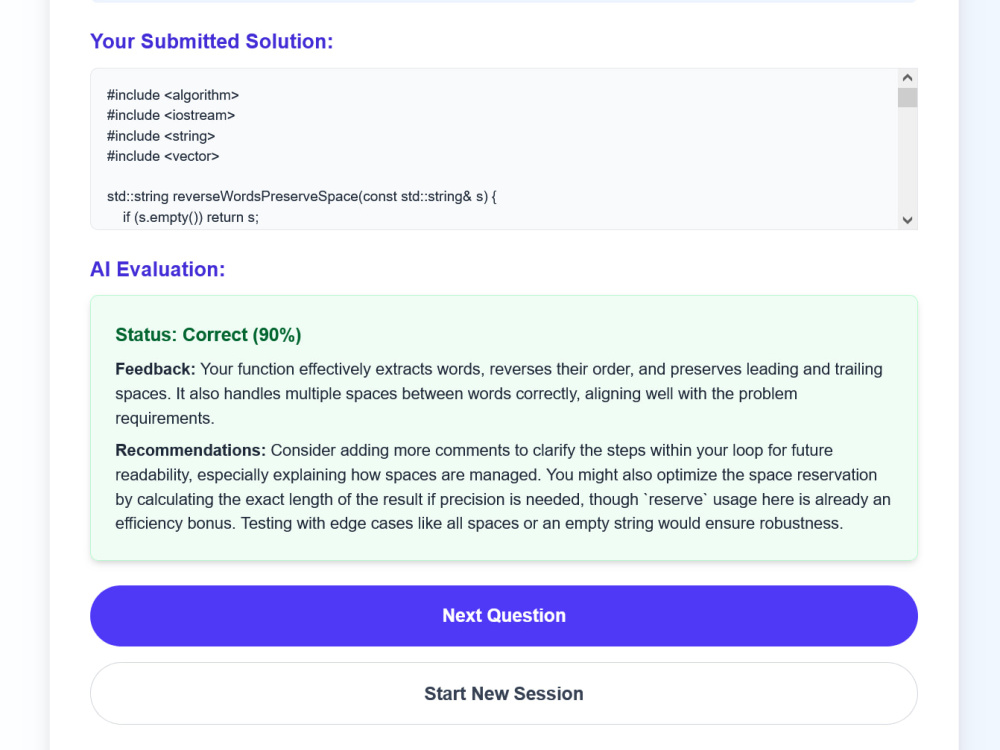1000x750 pixels.
Task: Select the '#include <vector>' line
Action: tap(163, 156)
